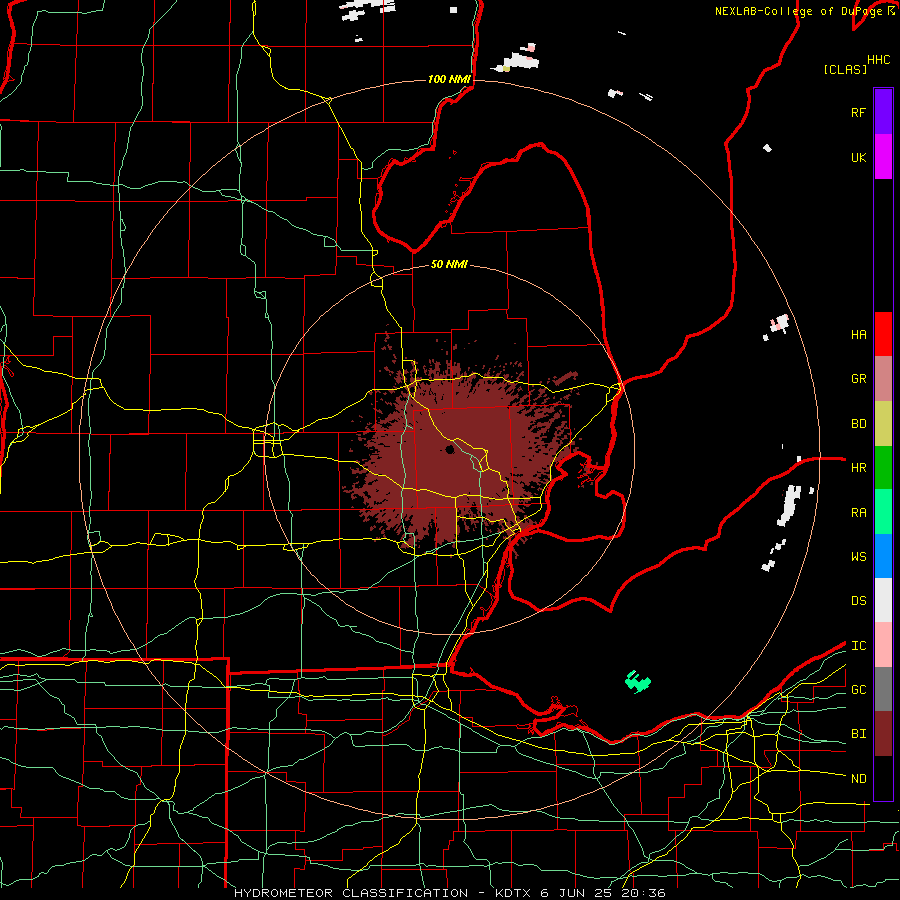Click the mint green echo over the lake

(637, 681)
